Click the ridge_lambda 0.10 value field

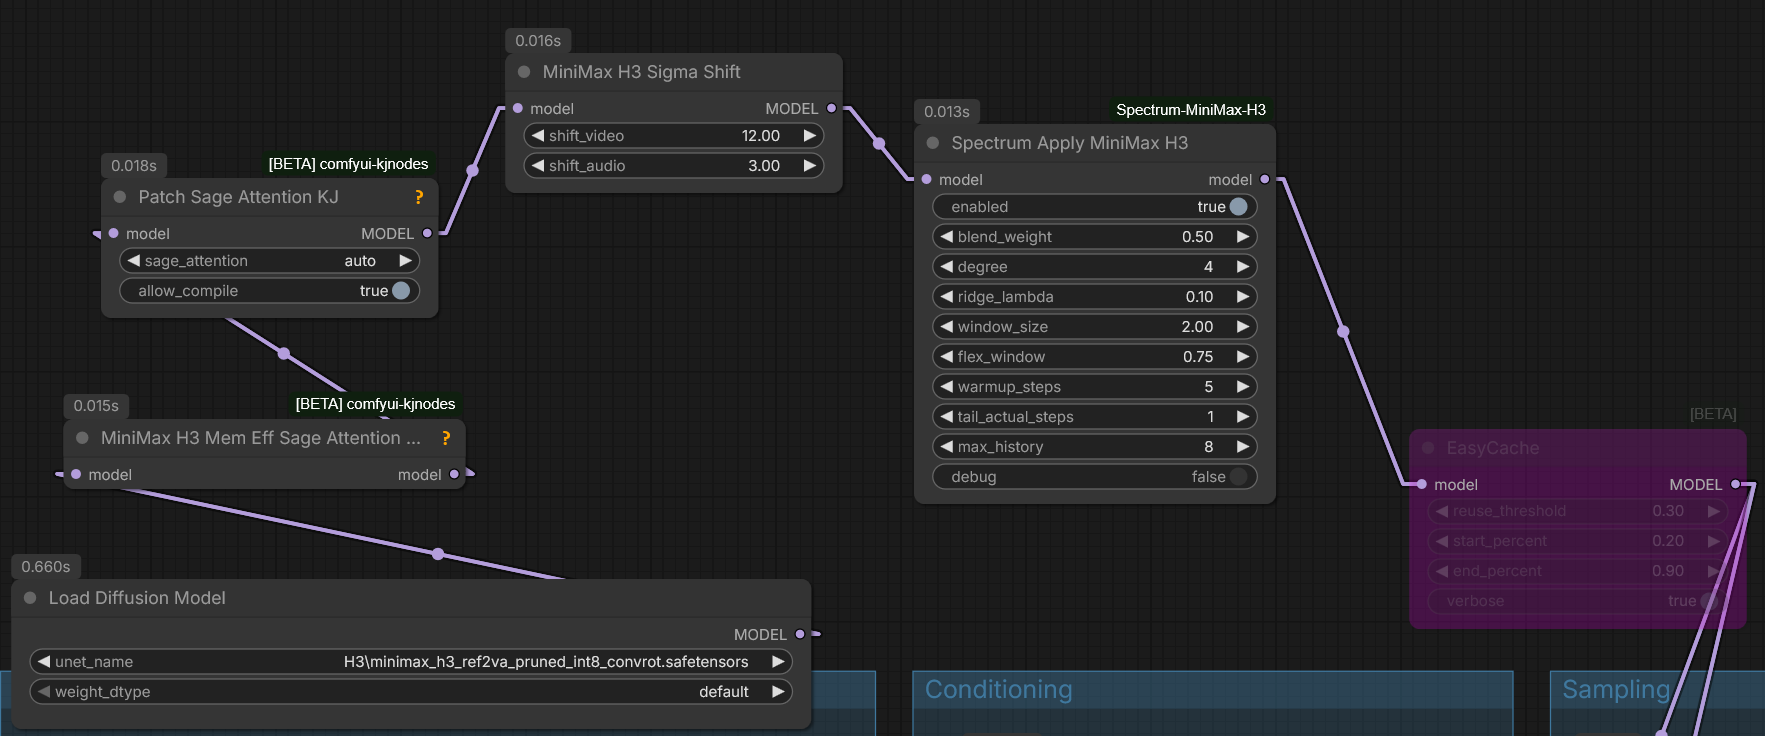coord(1199,296)
